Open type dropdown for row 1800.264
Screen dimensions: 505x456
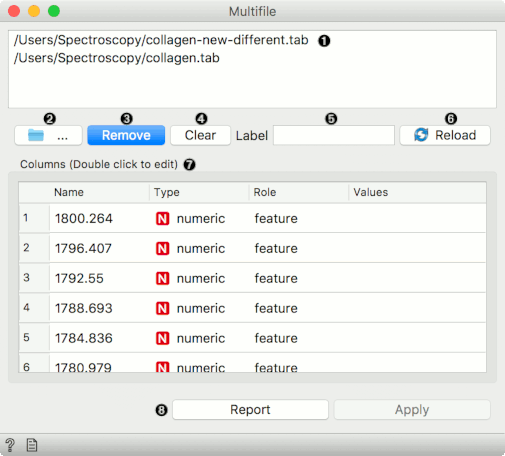click(x=199, y=219)
